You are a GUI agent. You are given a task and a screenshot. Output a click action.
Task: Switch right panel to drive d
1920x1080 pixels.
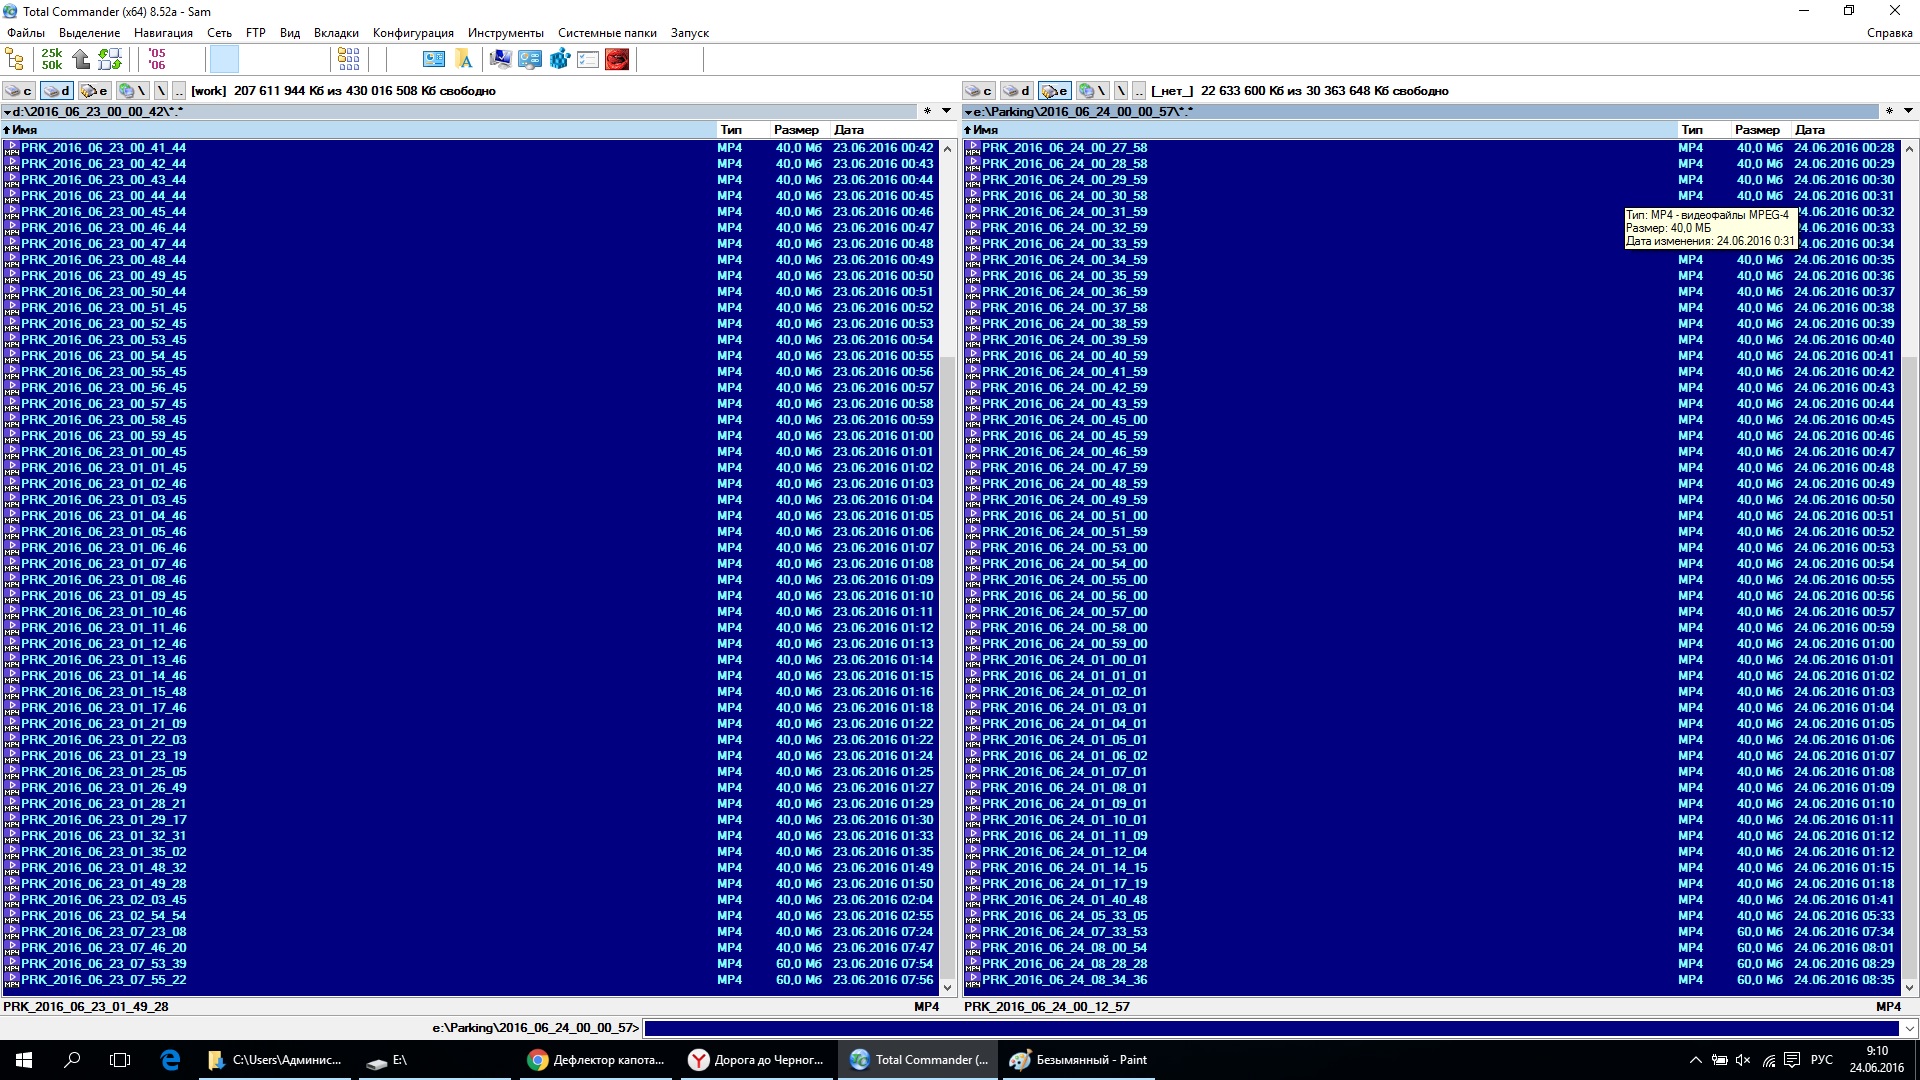(1016, 91)
